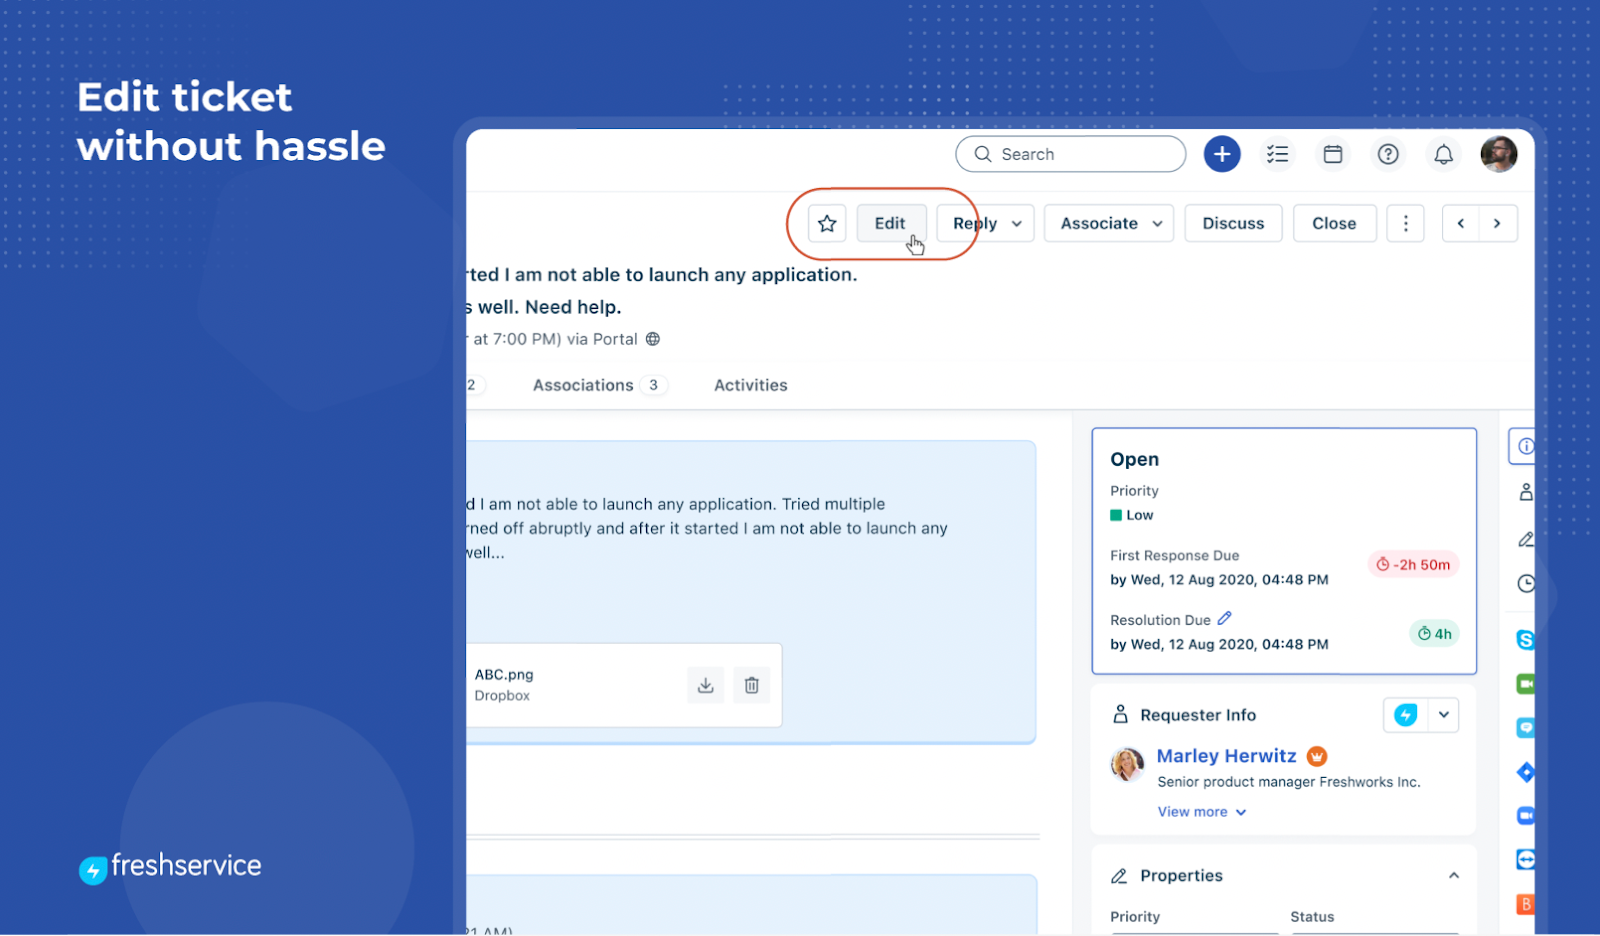Click the Freshworks lightning icon in Requester Info

(x=1406, y=715)
